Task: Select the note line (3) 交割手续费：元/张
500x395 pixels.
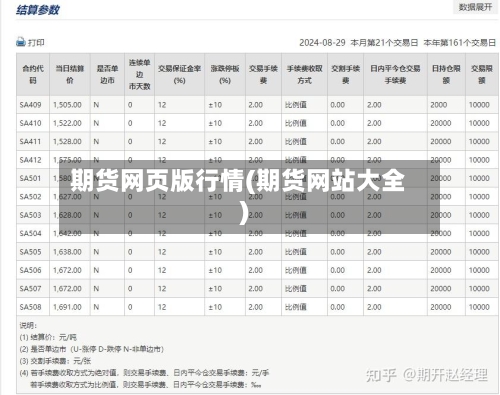Action: [x=55, y=361]
